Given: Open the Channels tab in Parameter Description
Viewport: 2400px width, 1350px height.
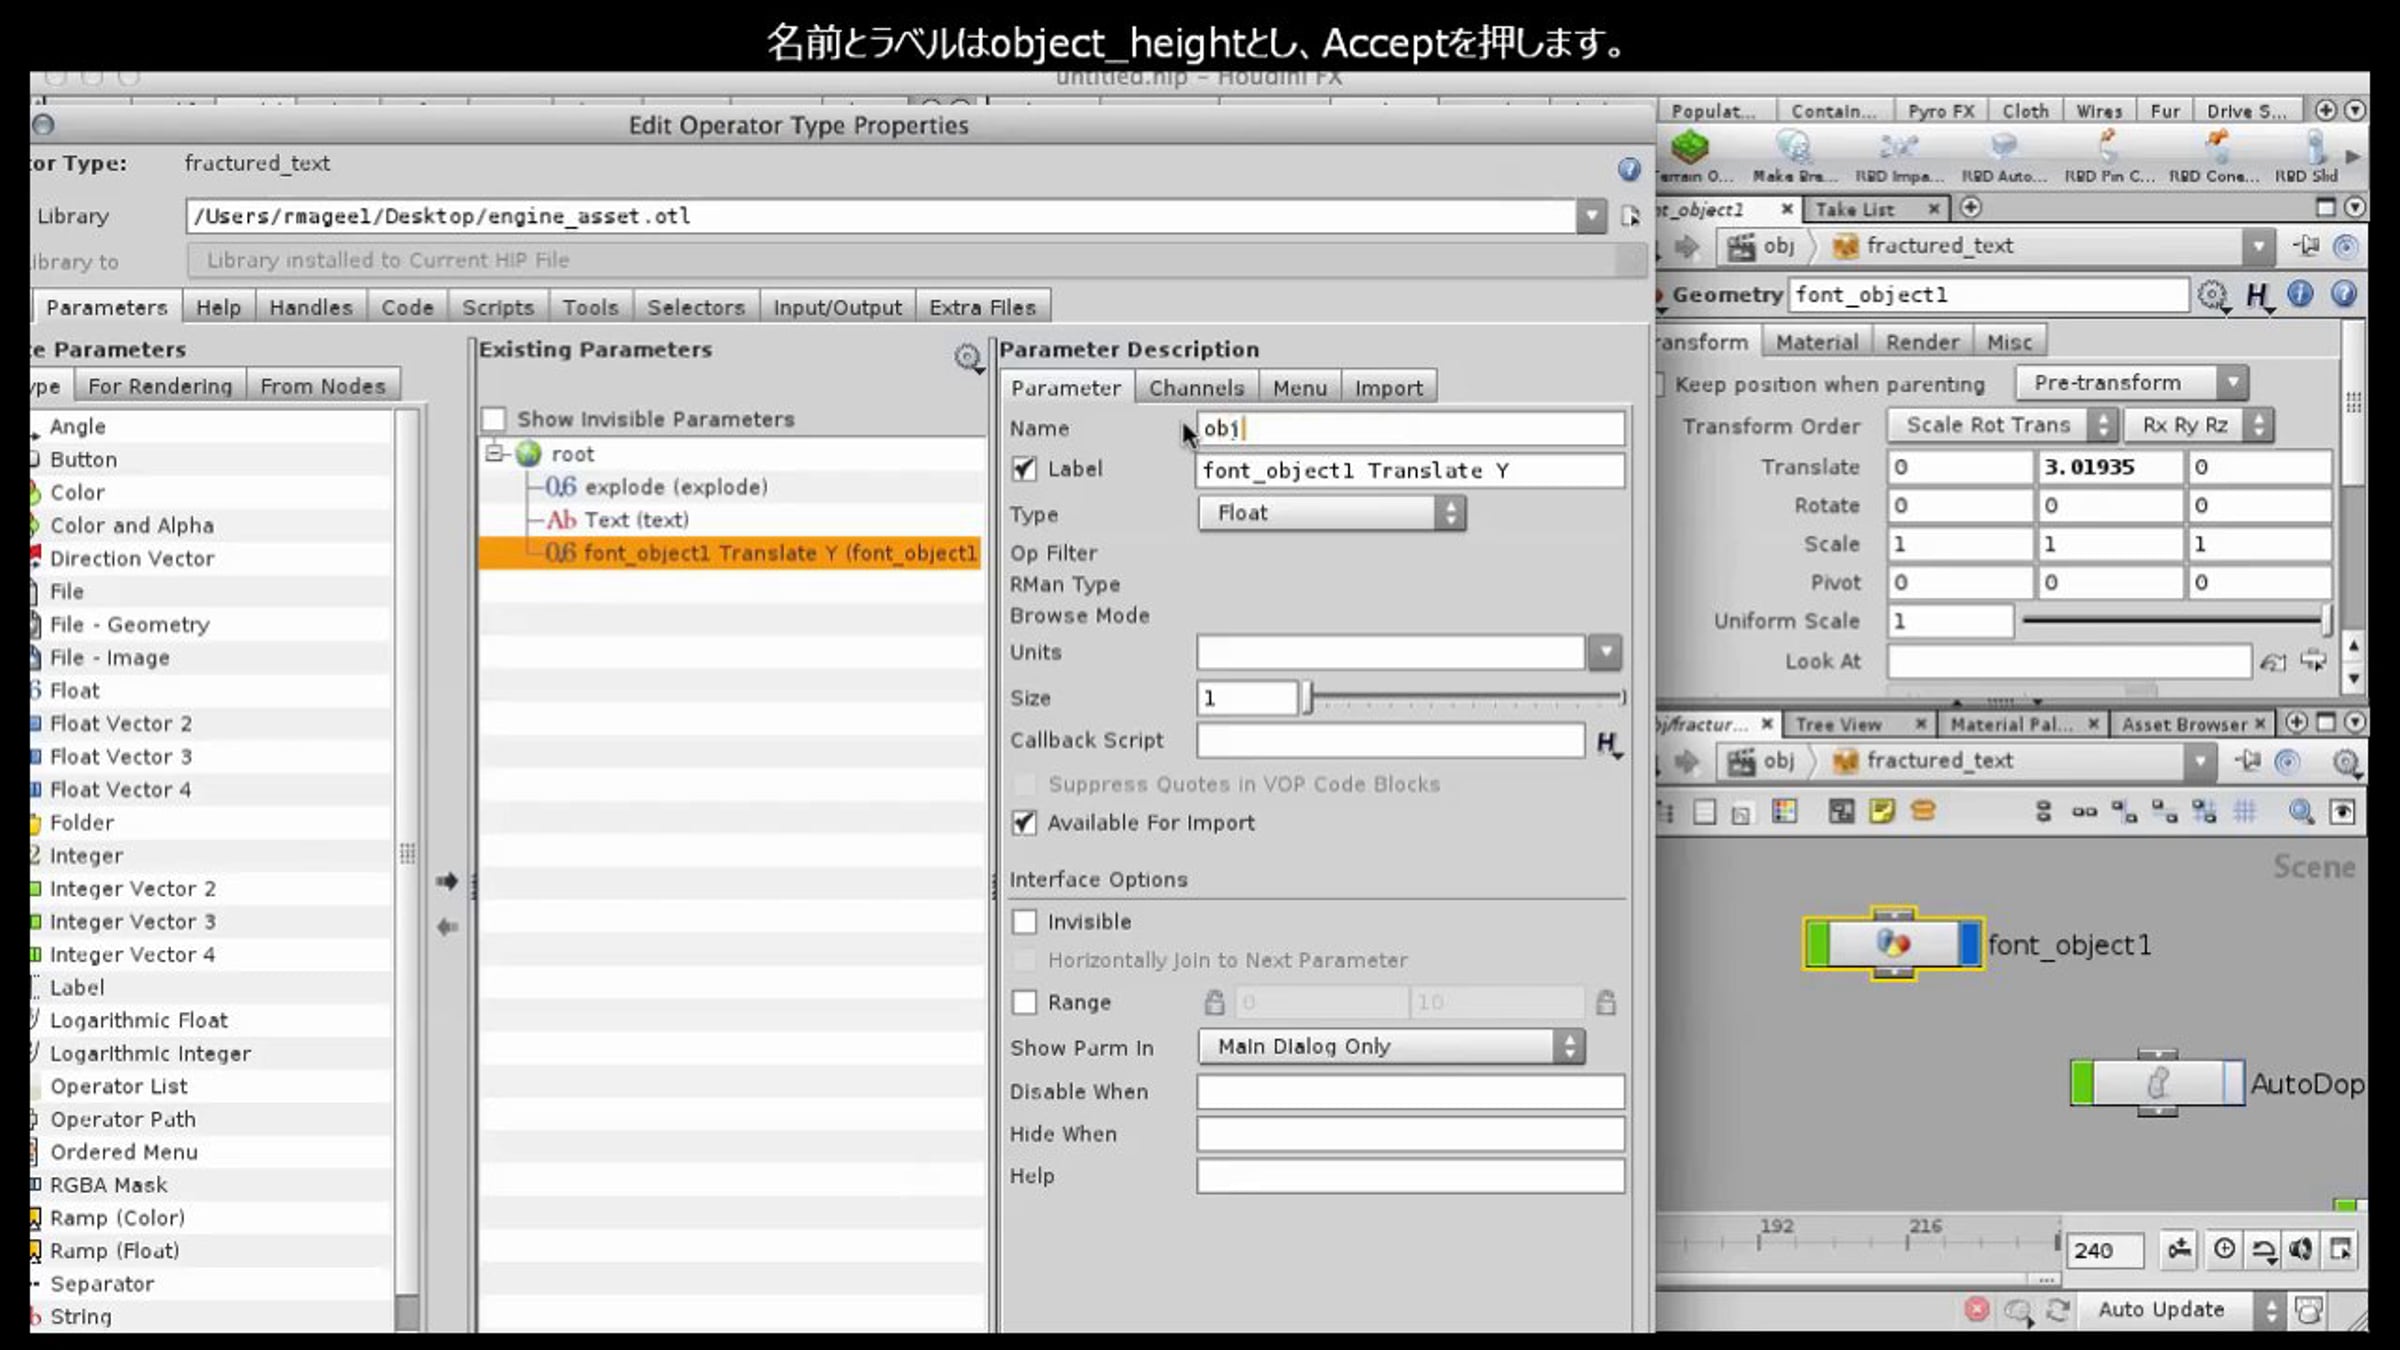Looking at the screenshot, I should coord(1196,388).
